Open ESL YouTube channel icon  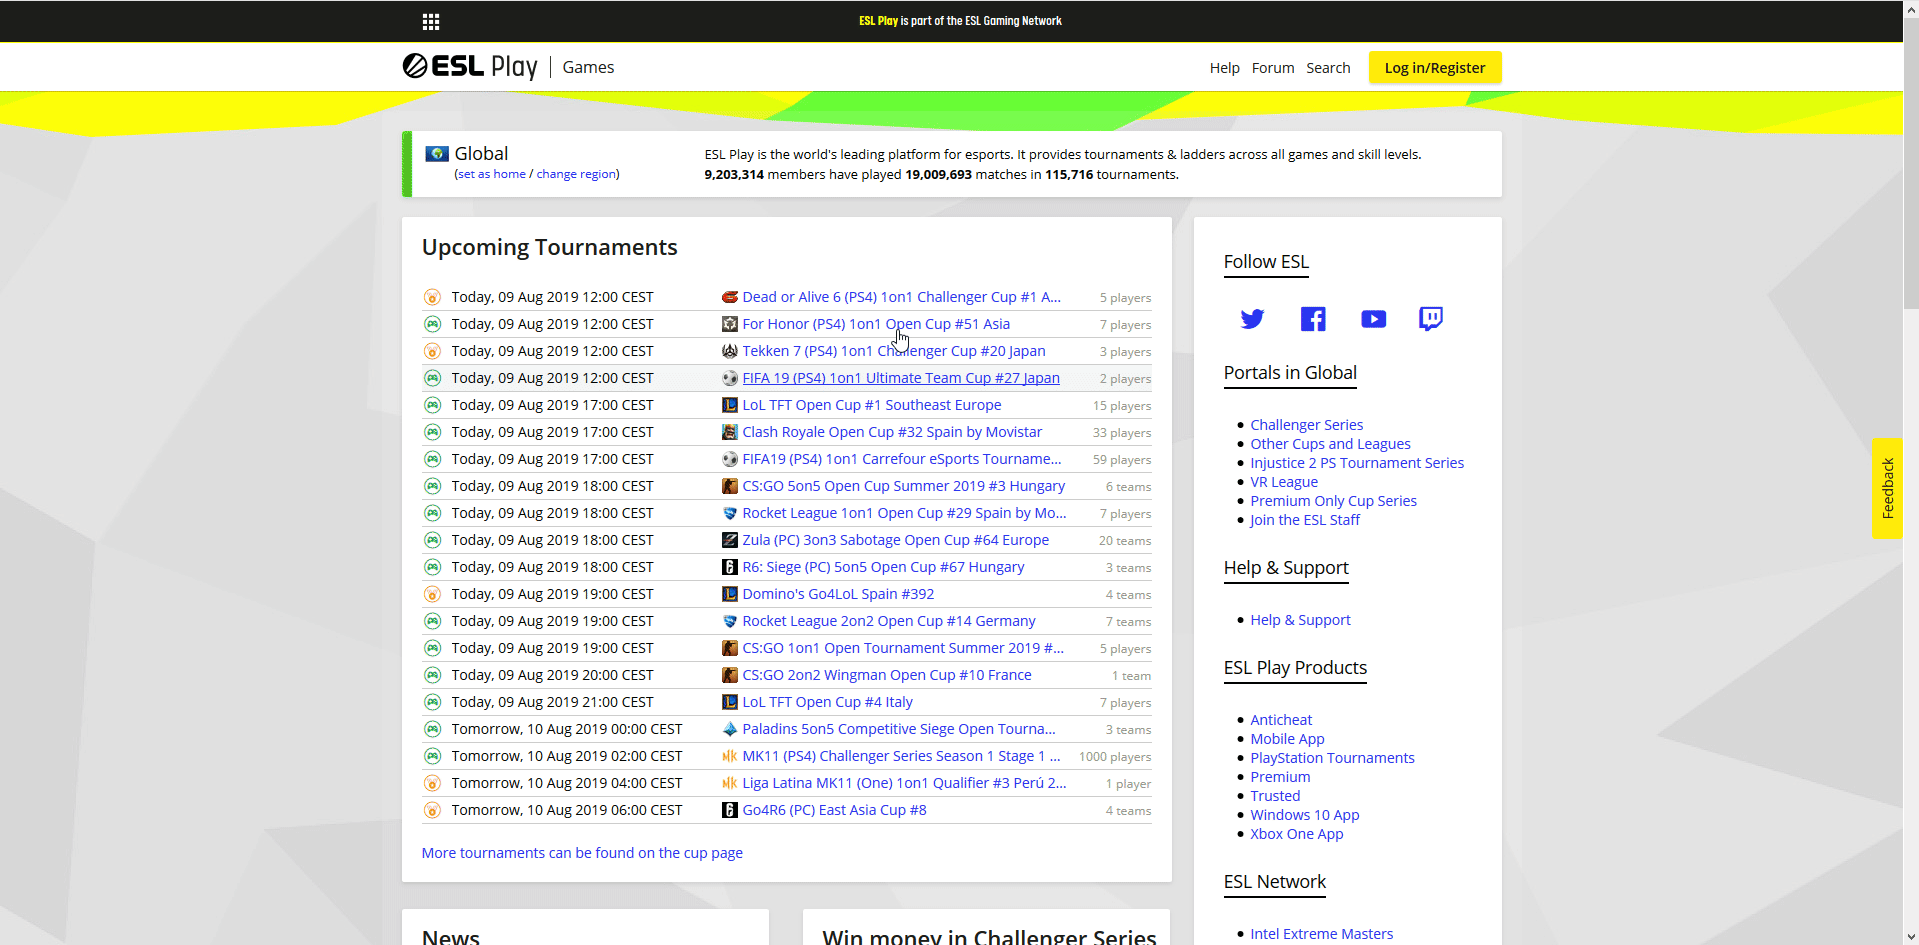[1374, 319]
